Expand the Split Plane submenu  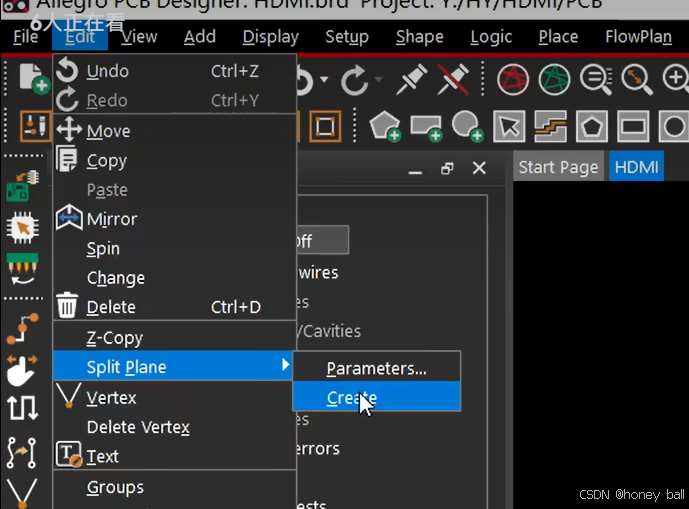pyautogui.click(x=173, y=366)
